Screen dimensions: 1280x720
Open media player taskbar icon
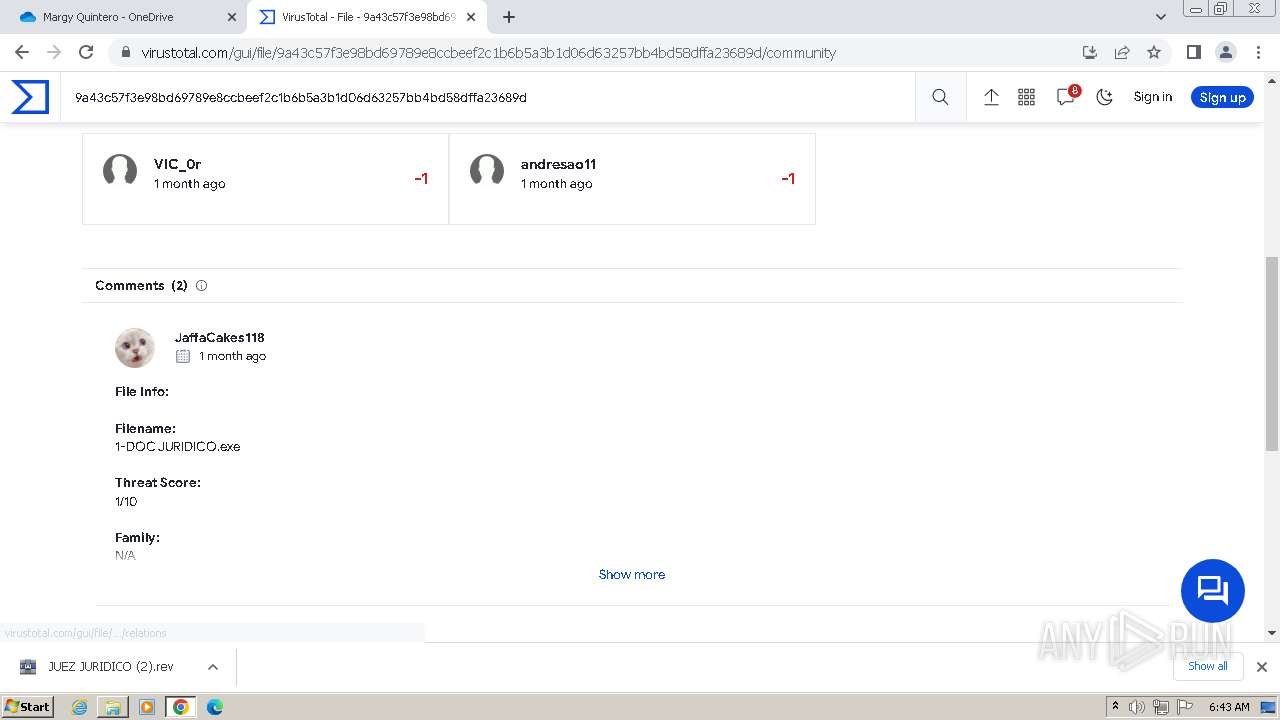(147, 707)
